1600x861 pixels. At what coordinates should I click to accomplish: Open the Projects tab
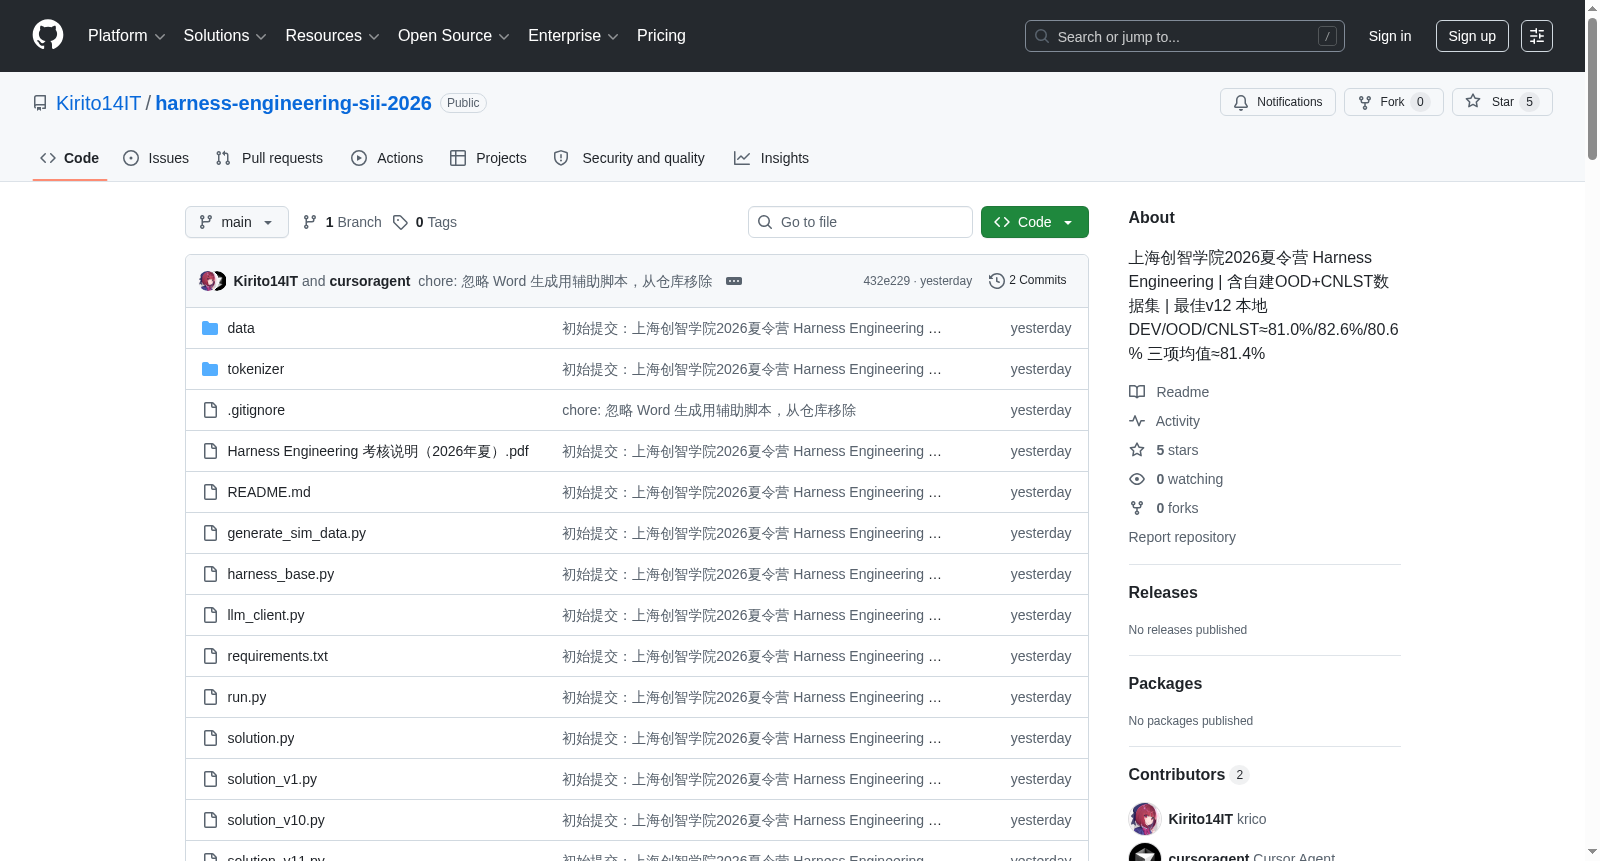coord(488,158)
